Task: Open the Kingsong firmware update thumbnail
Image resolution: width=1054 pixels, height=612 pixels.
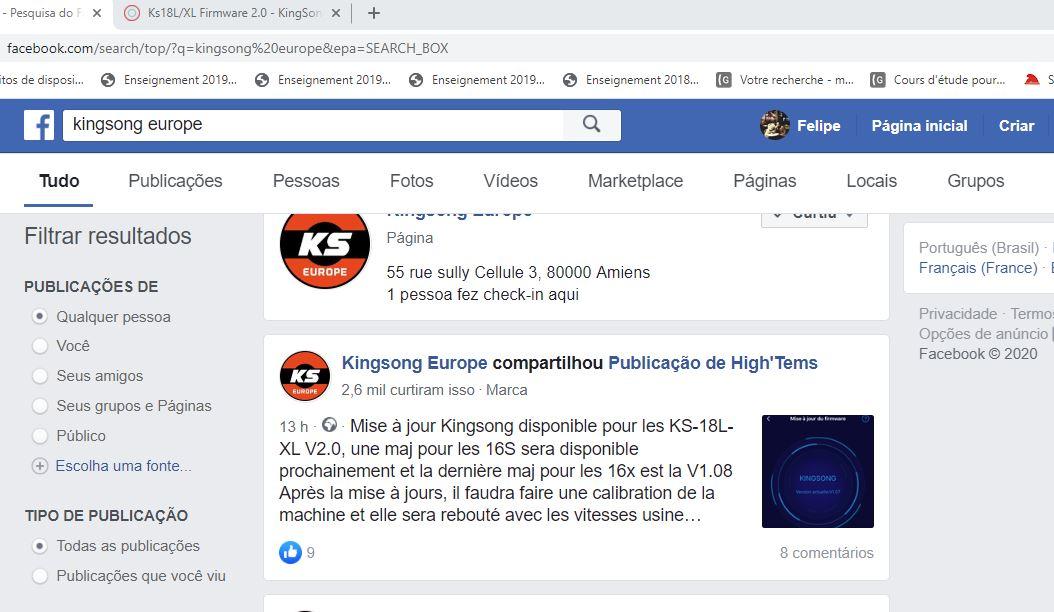Action: pyautogui.click(x=817, y=471)
